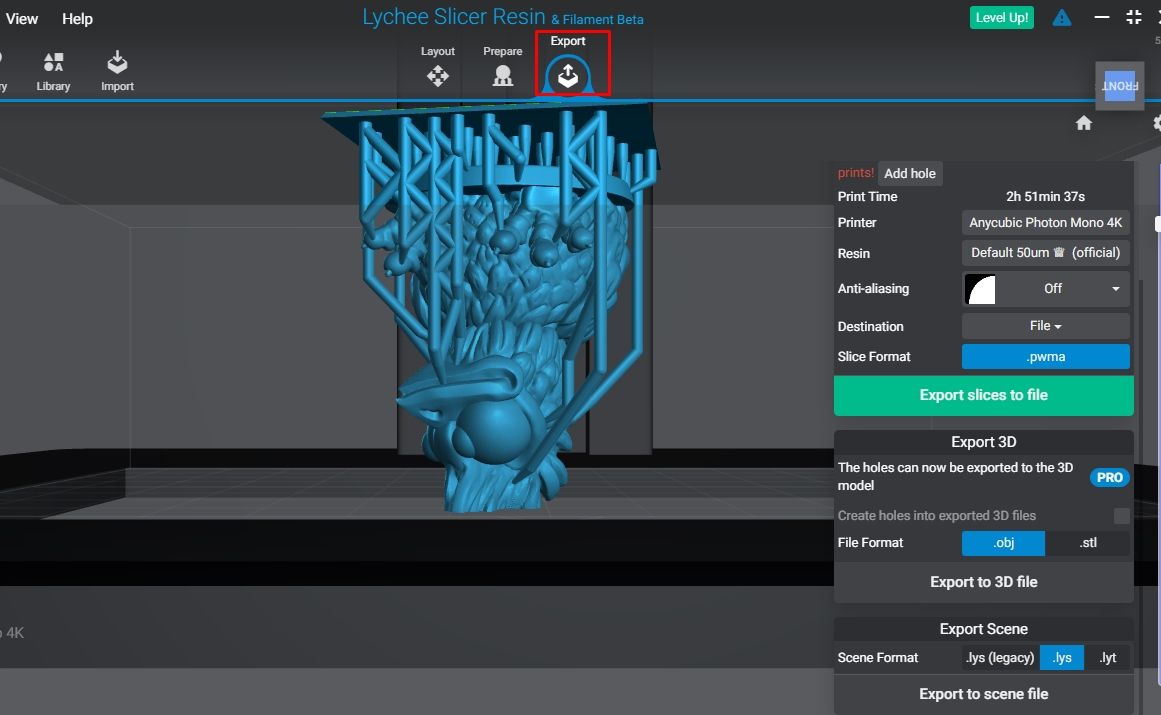Viewport: 1161px width, 715px height.
Task: Open the Destination File dropdown
Action: click(x=1045, y=326)
